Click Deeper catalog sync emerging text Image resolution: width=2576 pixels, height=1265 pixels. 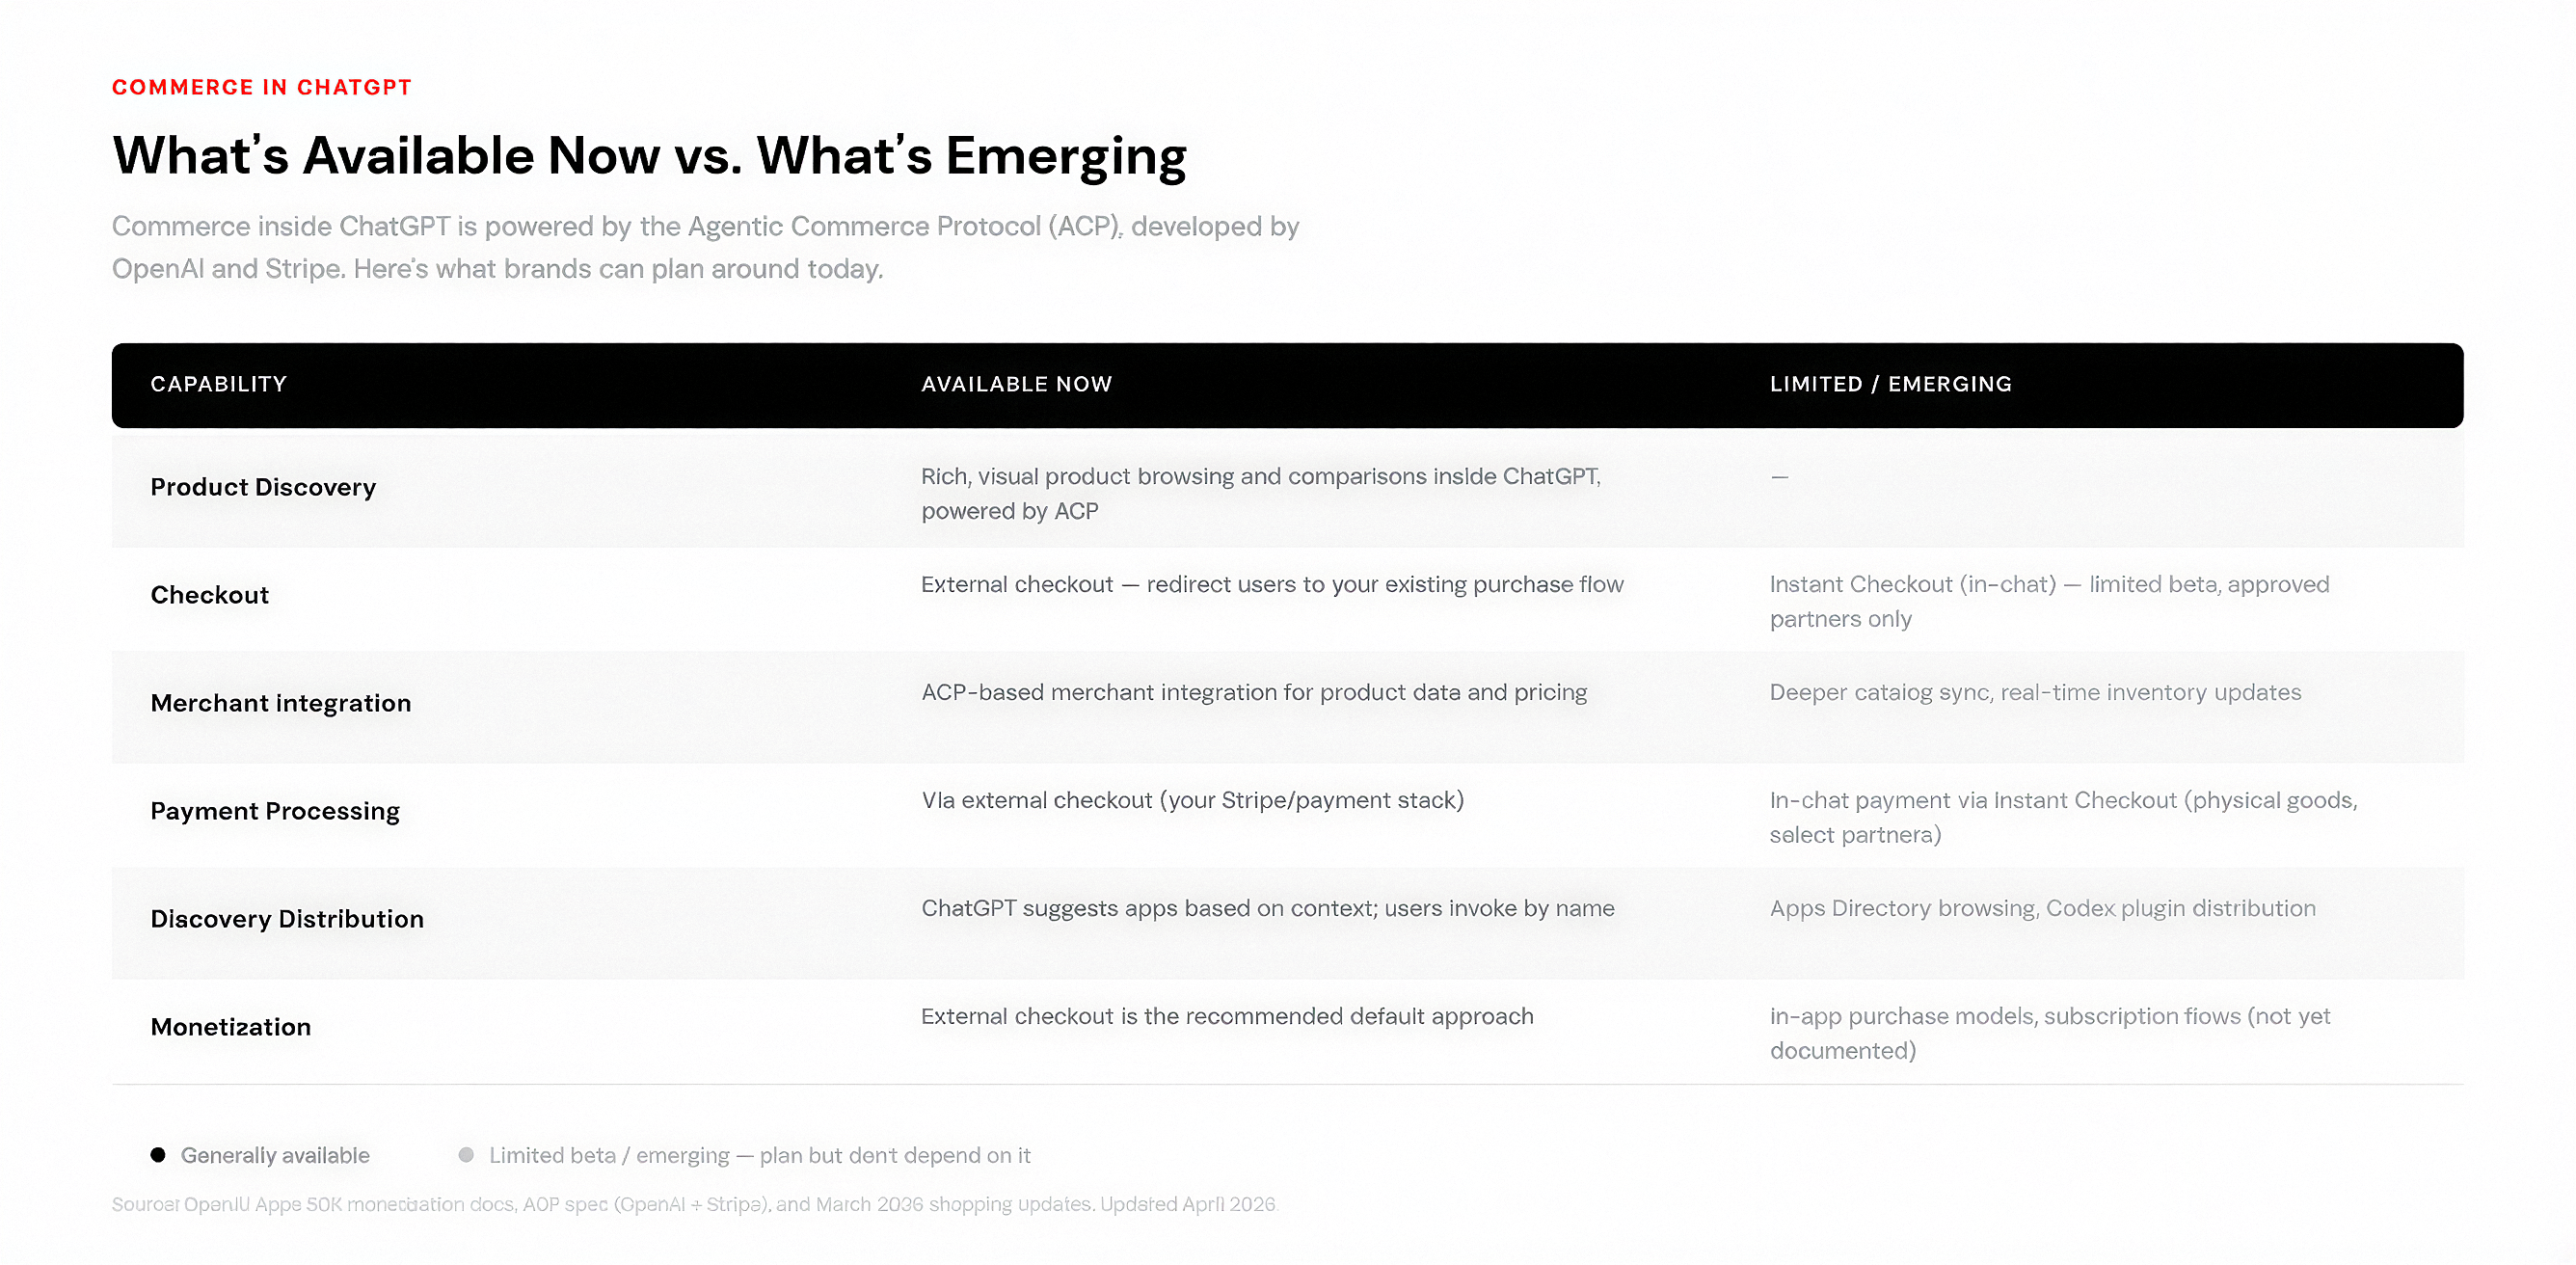pos(2034,693)
